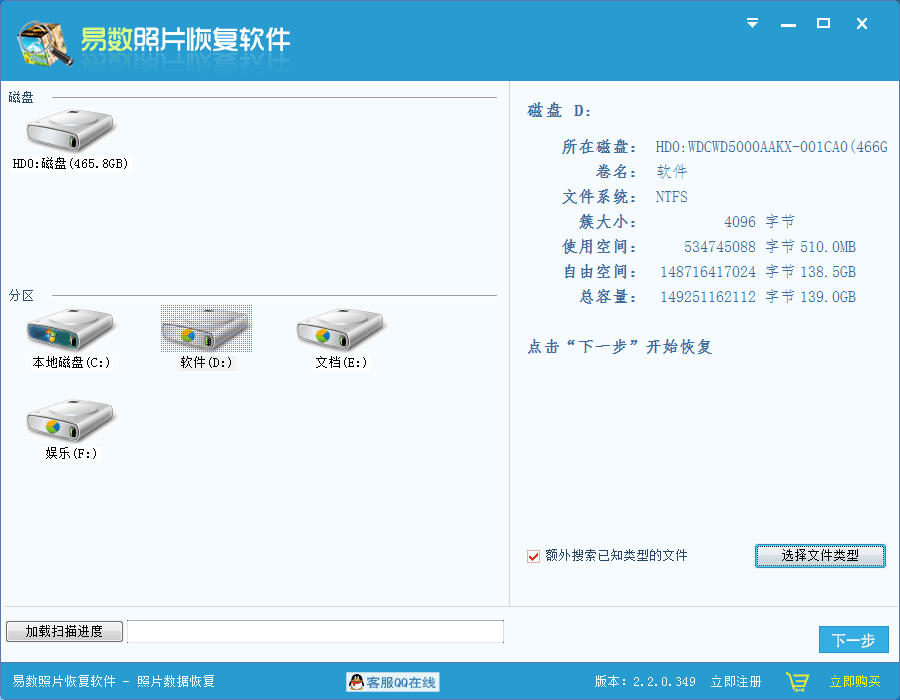Toggle 额外搜索已知类型的文件 checkbox
900x700 pixels.
click(x=534, y=556)
